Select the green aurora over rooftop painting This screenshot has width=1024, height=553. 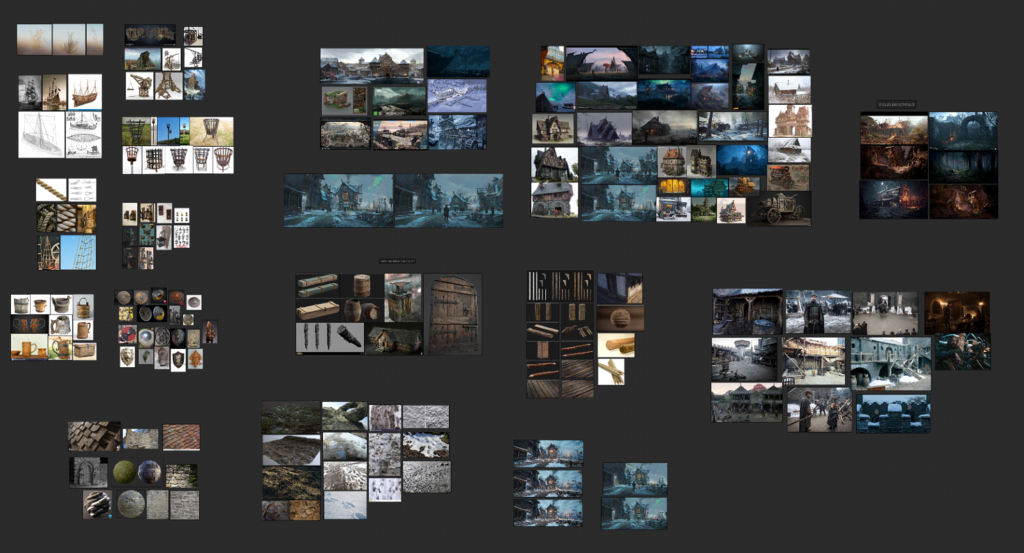point(555,97)
